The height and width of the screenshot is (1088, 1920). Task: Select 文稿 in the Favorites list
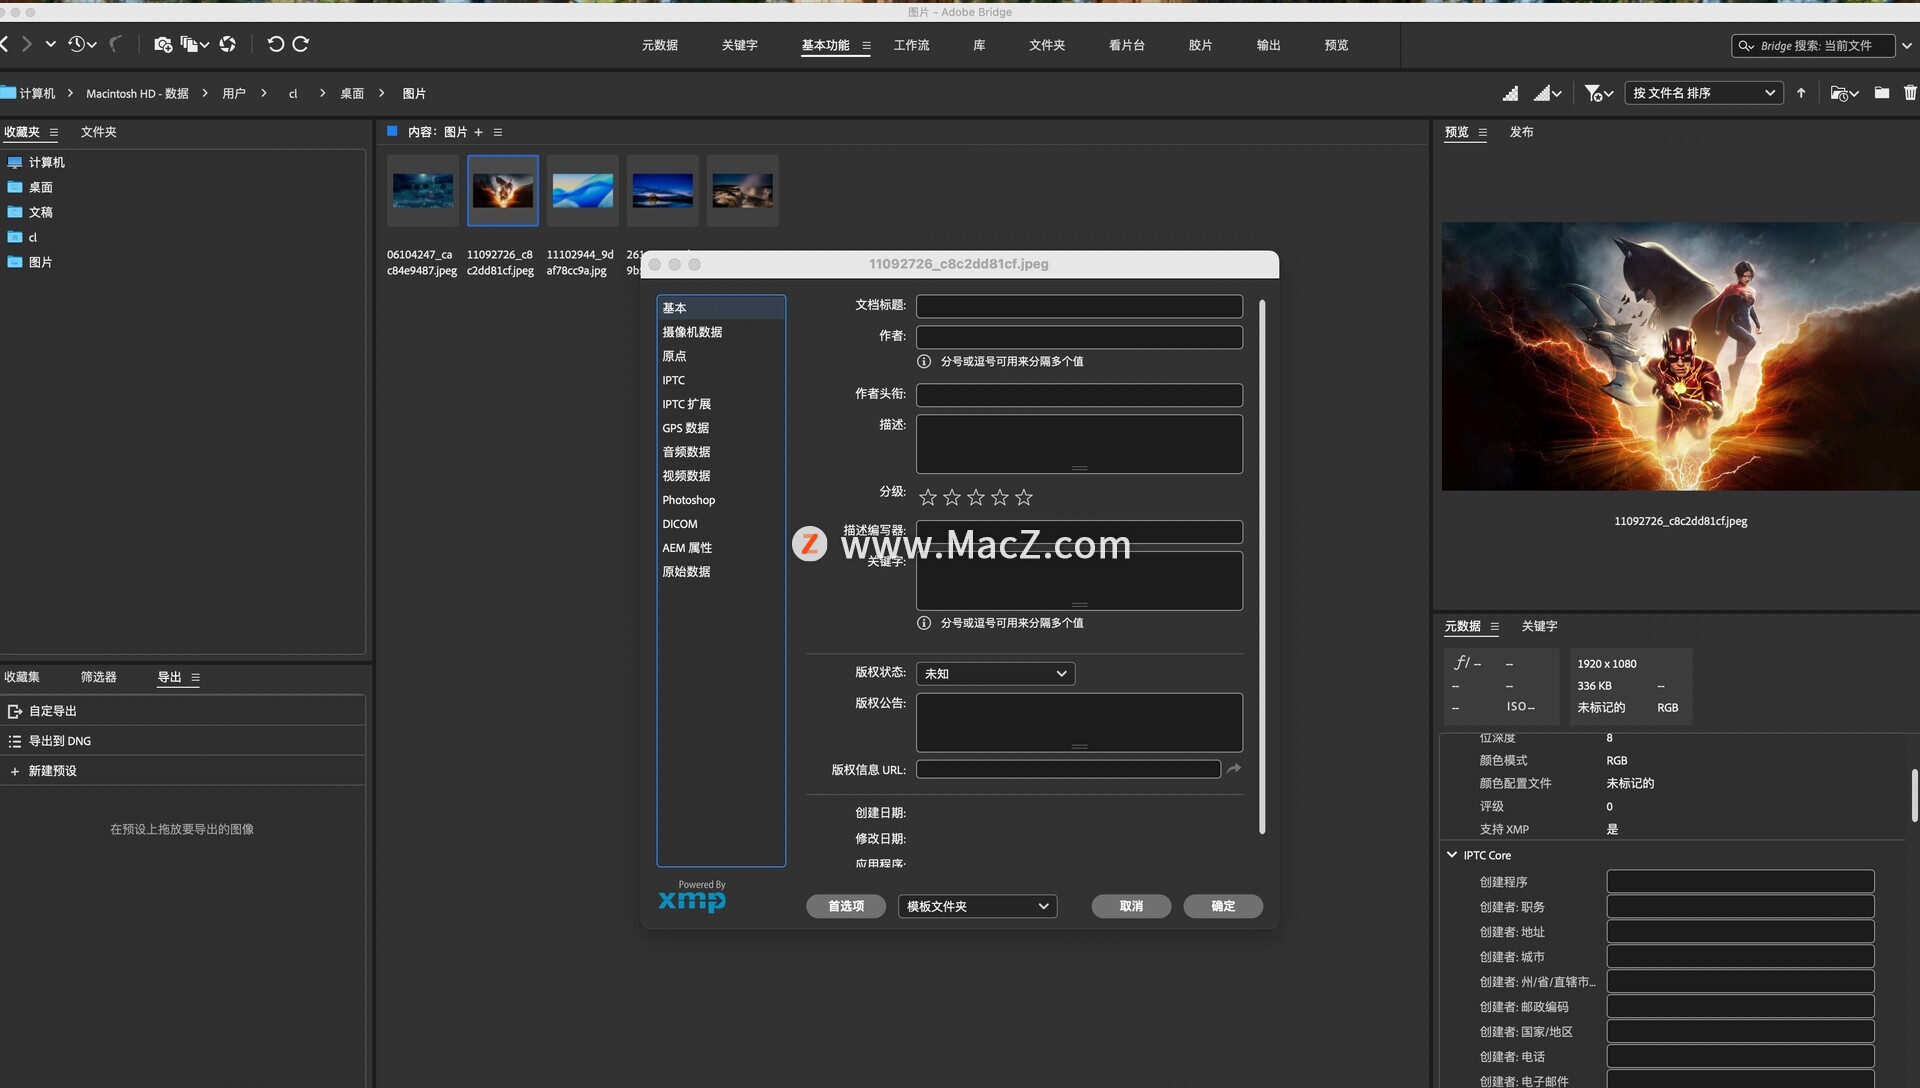point(40,212)
